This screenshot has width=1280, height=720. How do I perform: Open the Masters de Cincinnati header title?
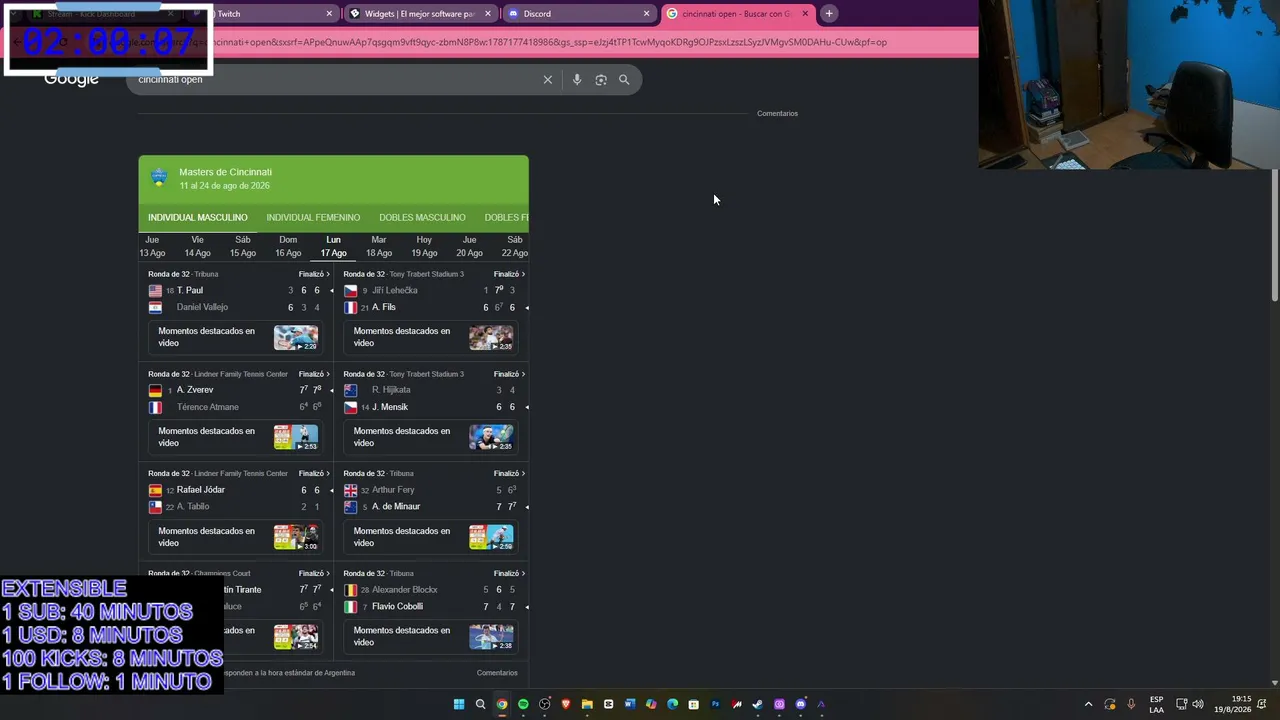(225, 172)
